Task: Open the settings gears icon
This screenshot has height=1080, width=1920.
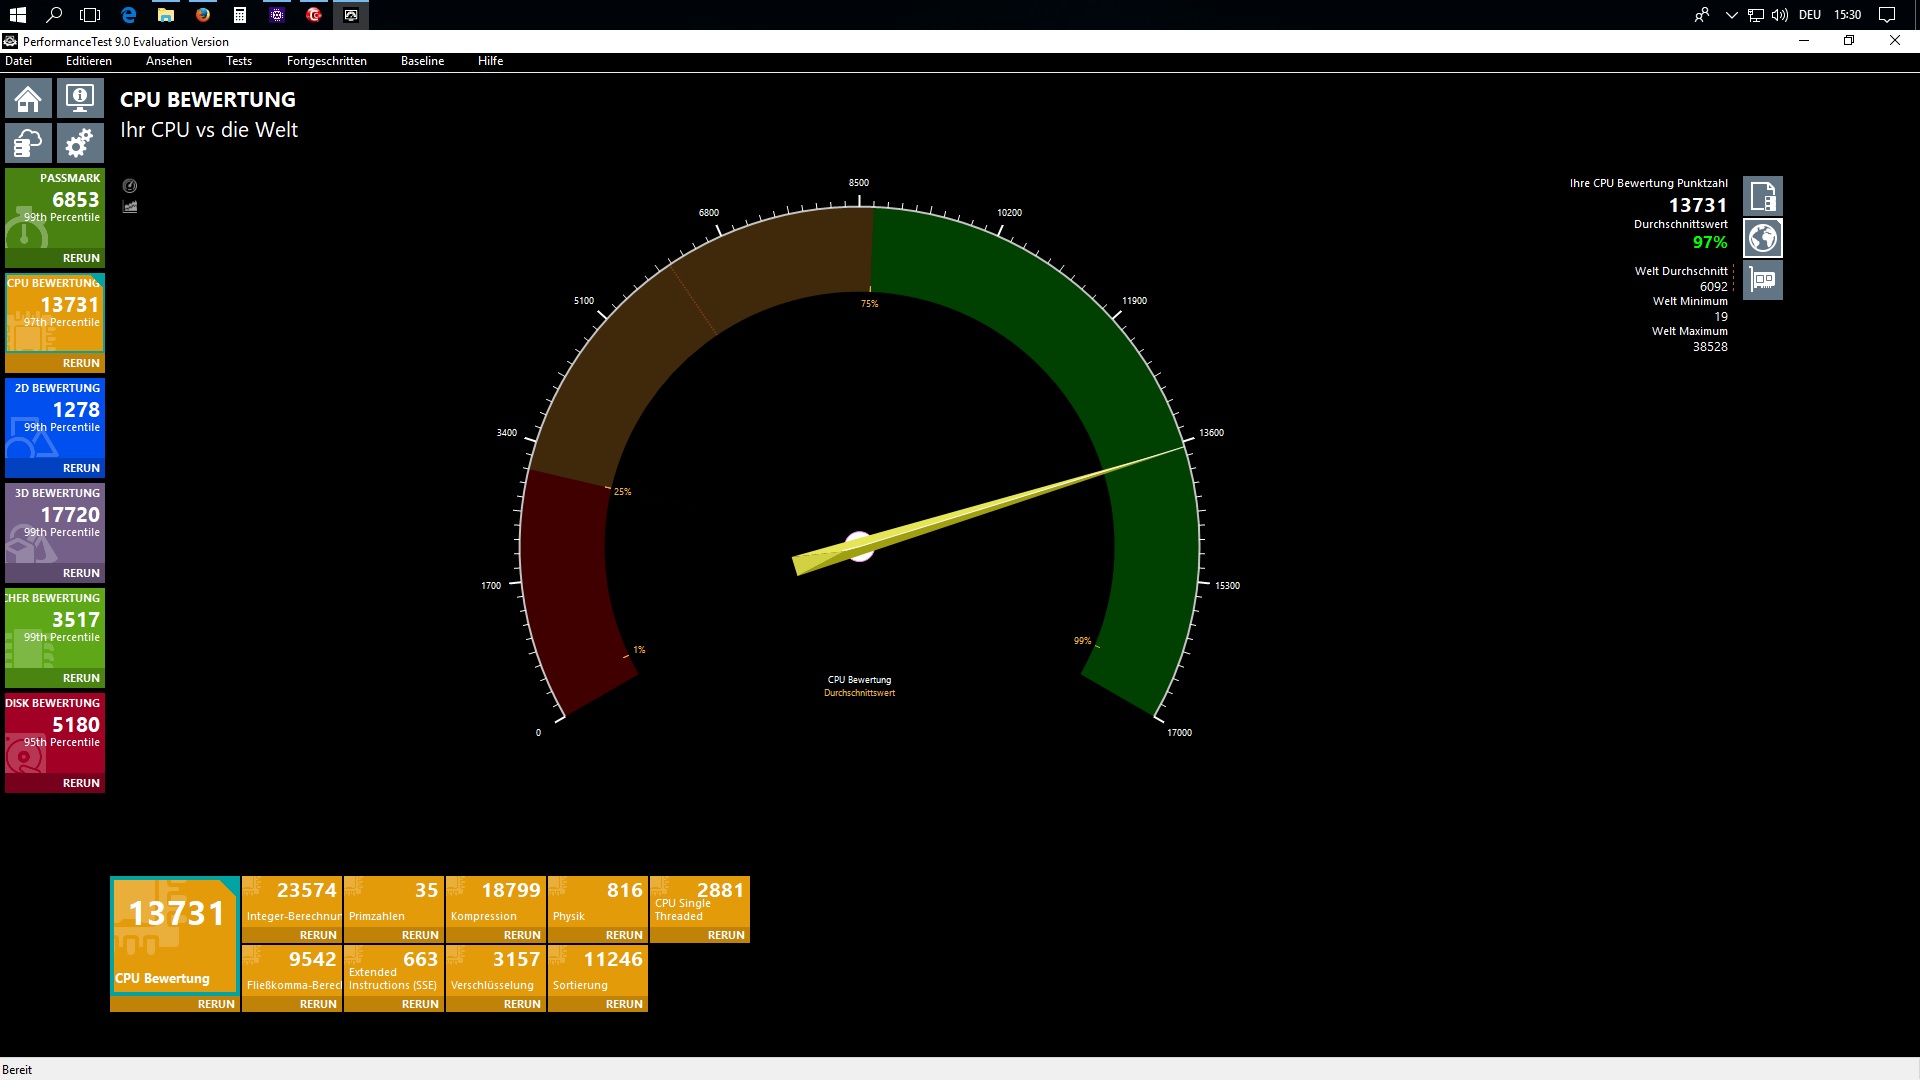Action: coord(80,144)
